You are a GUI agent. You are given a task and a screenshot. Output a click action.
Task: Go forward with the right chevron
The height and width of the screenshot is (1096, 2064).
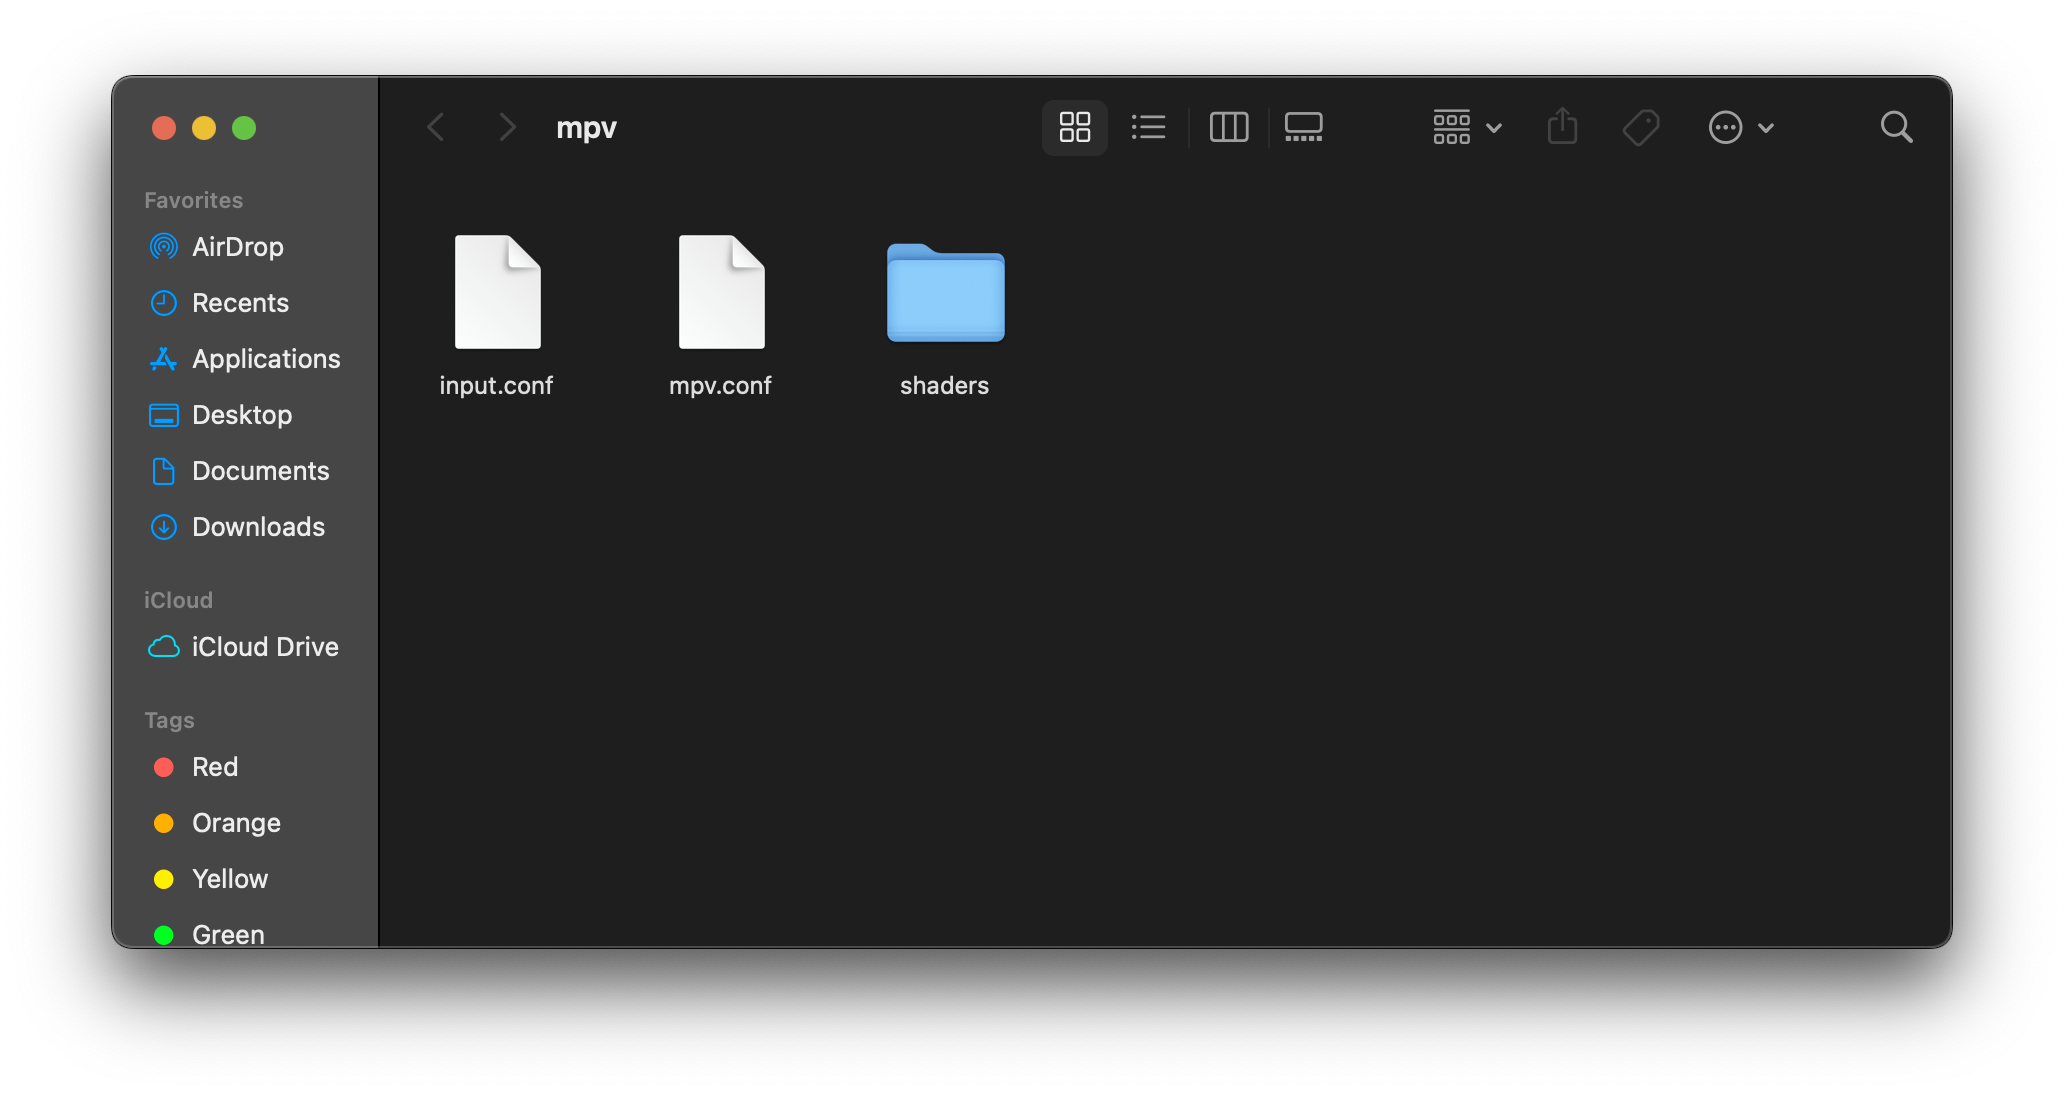coord(507,127)
